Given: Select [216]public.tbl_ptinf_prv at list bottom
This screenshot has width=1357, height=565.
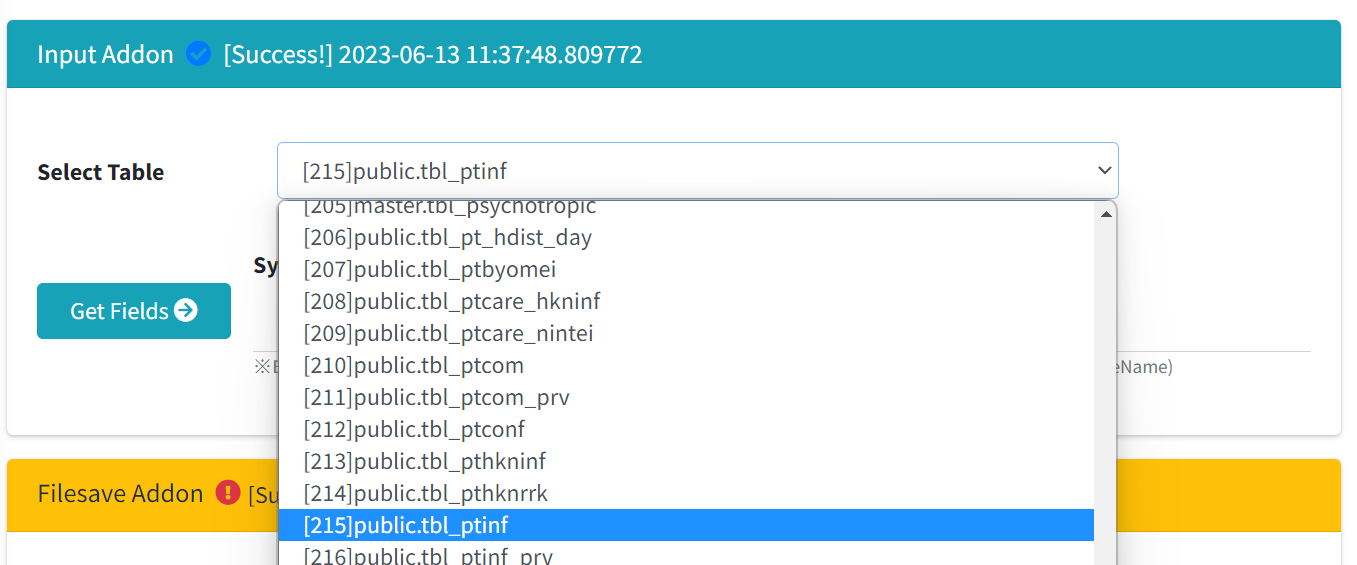Looking at the screenshot, I should 686,554.
